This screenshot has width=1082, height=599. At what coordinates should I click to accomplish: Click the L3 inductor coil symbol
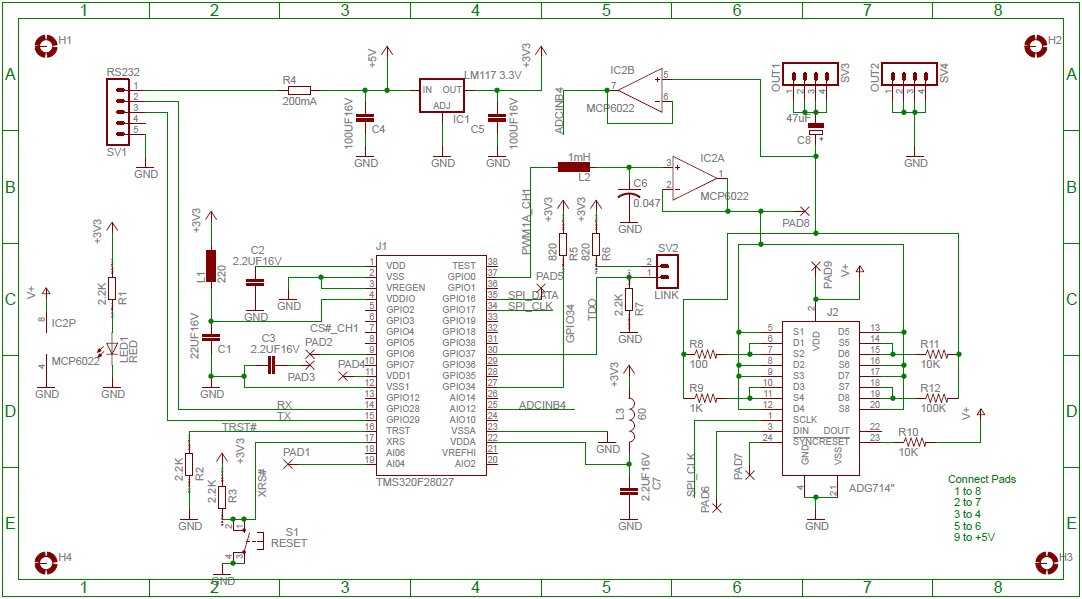[629, 420]
